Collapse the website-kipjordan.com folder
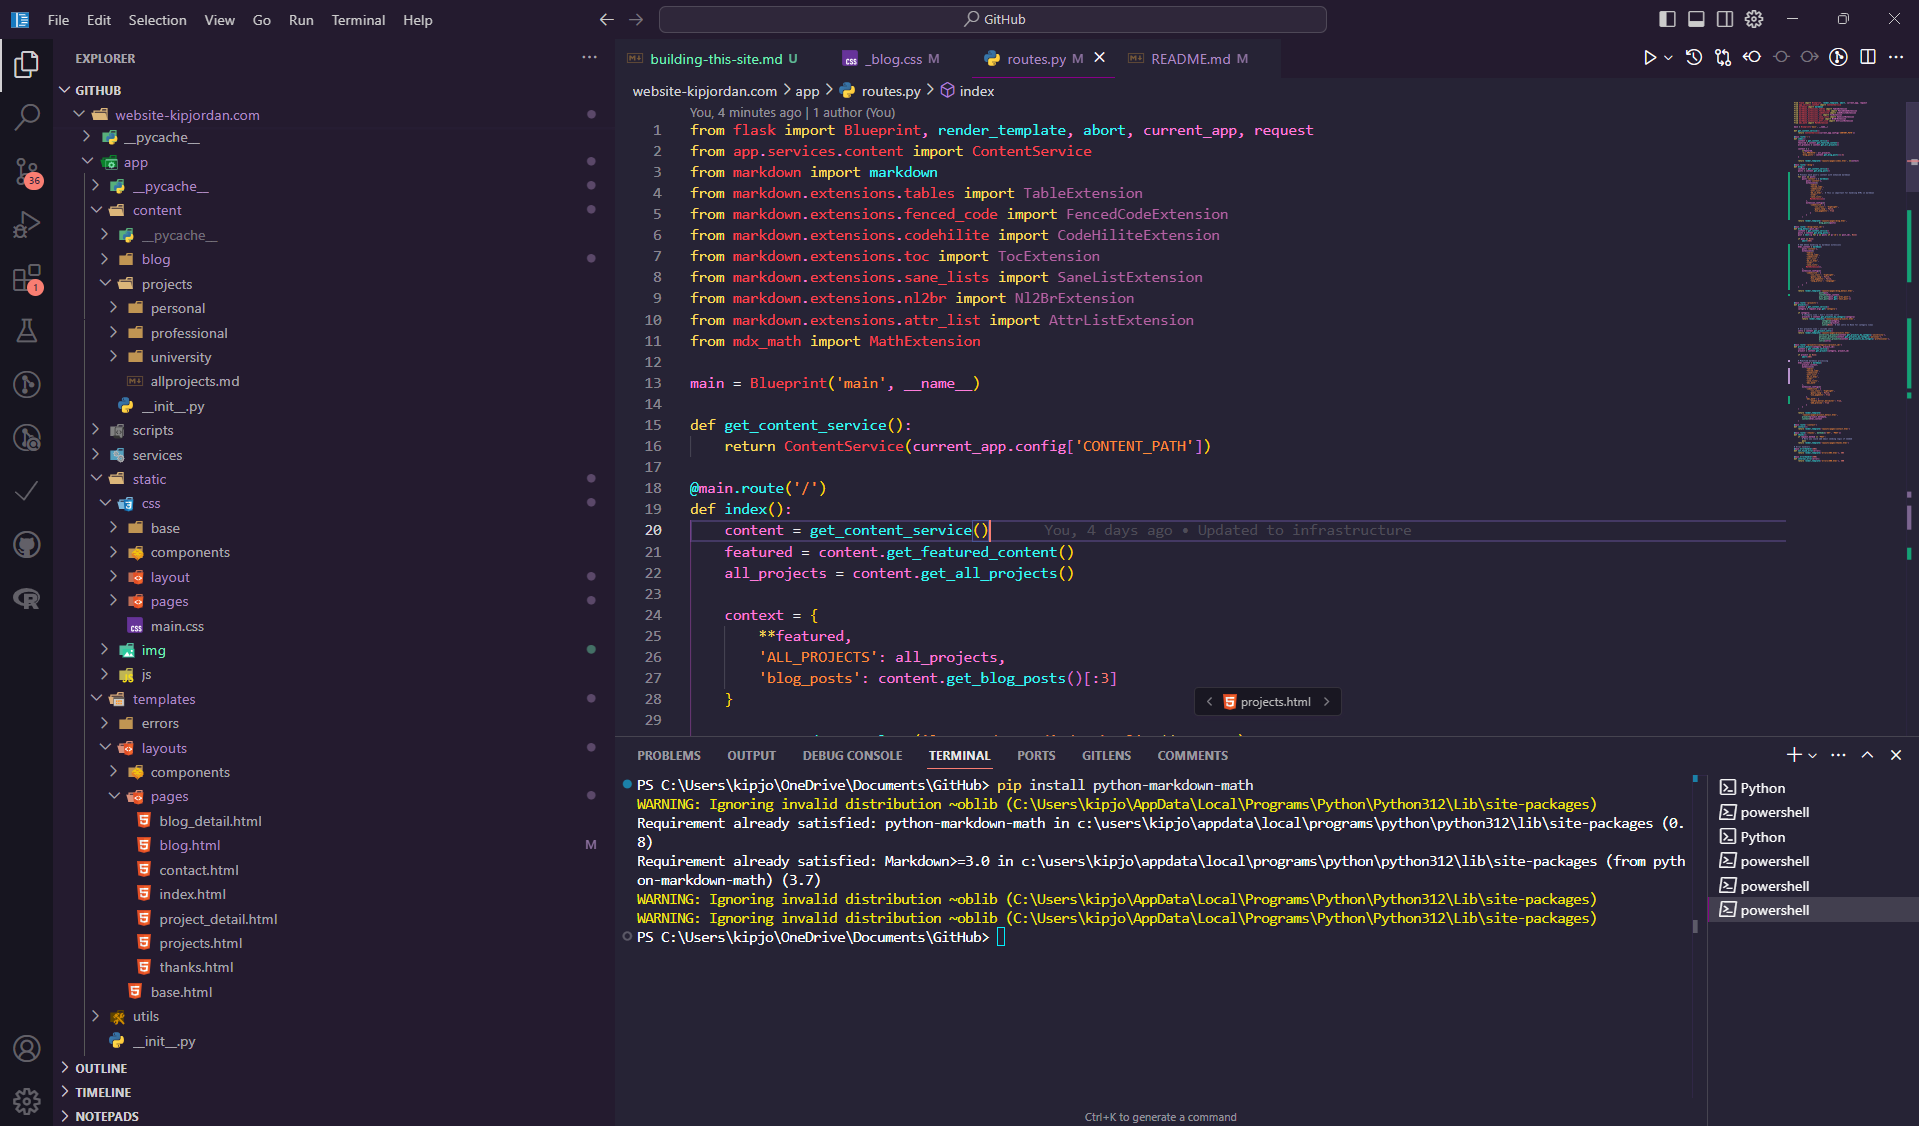Viewport: 1919px width, 1126px height. [x=335, y=115]
